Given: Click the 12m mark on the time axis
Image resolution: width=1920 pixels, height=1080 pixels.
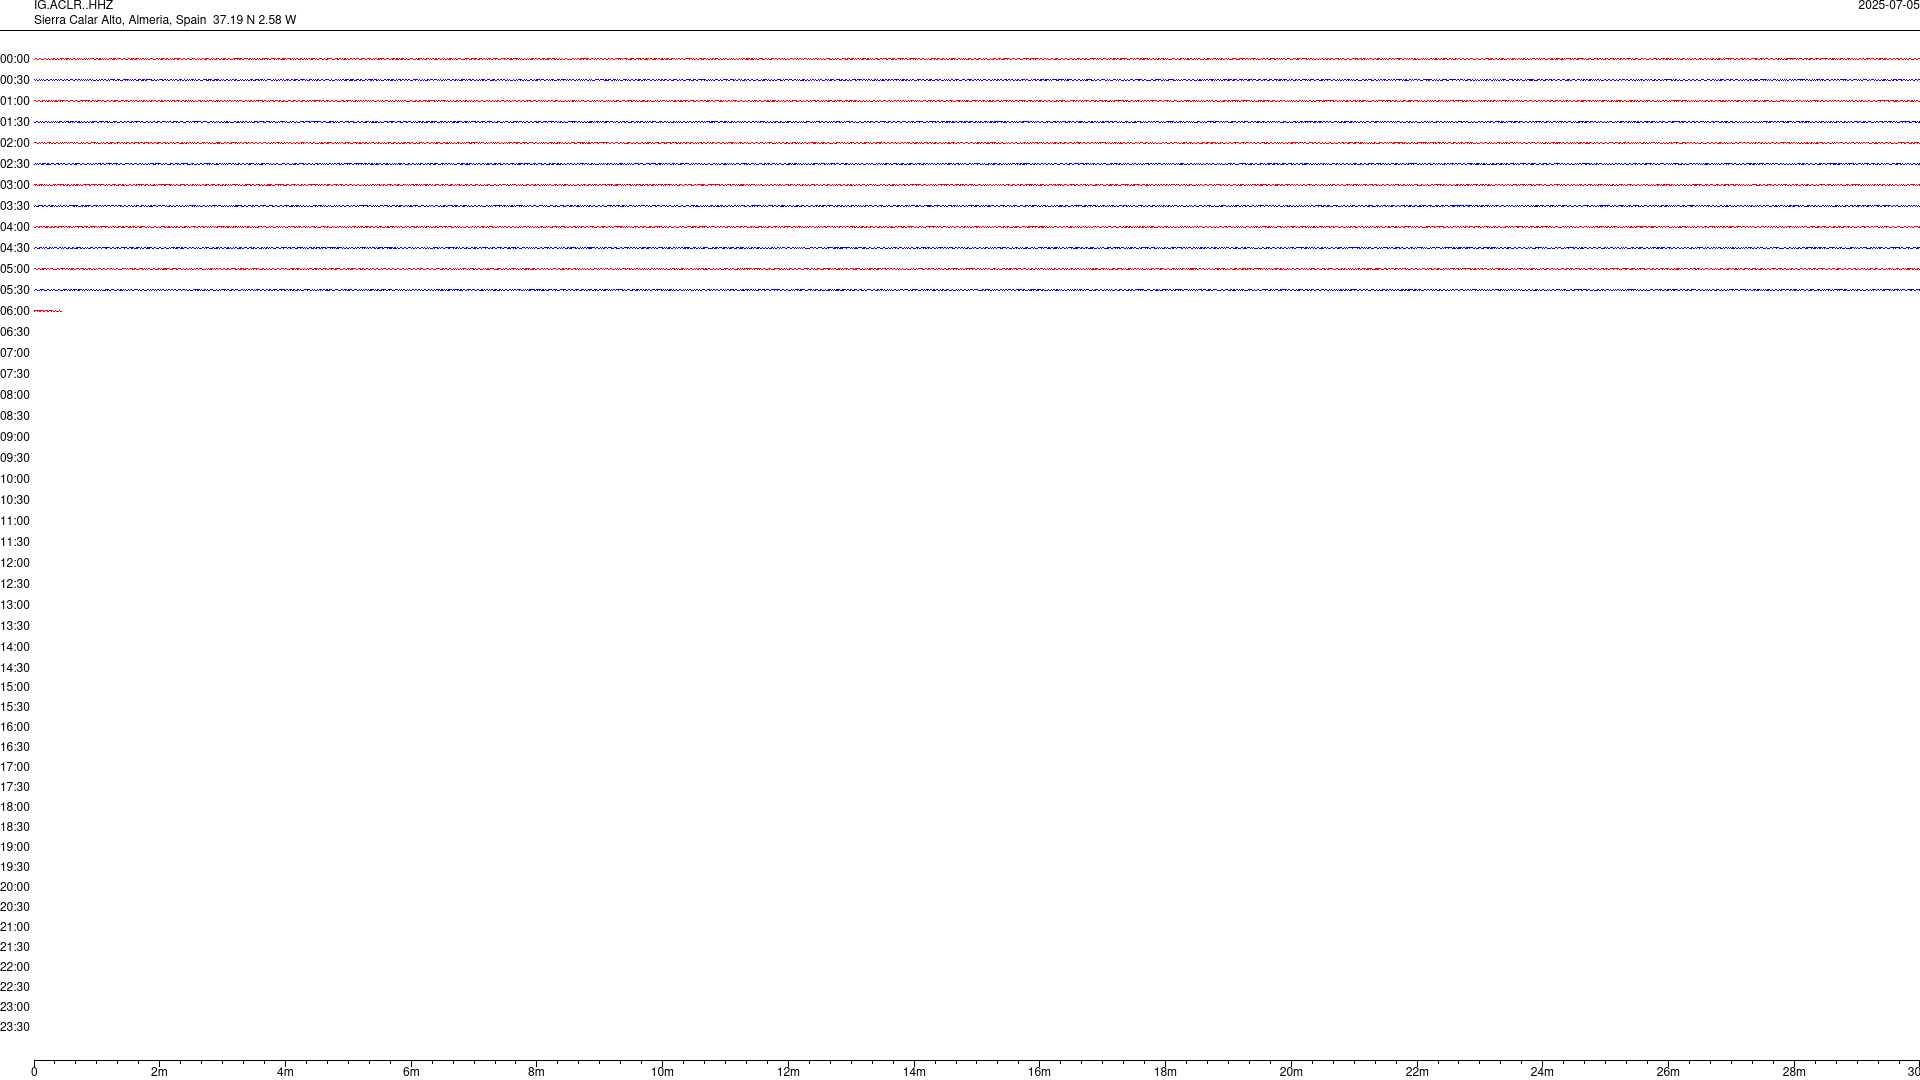Looking at the screenshot, I should point(788,1072).
